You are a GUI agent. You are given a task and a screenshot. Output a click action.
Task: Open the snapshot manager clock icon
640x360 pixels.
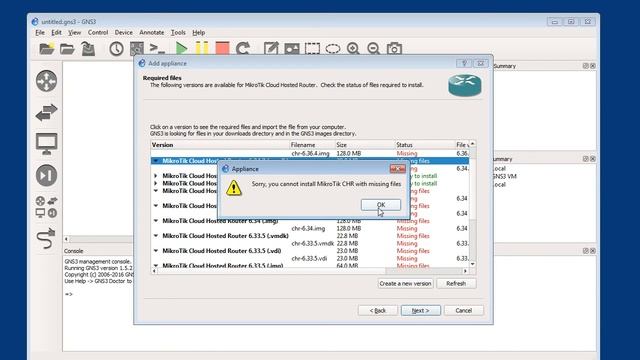pyautogui.click(x=116, y=49)
